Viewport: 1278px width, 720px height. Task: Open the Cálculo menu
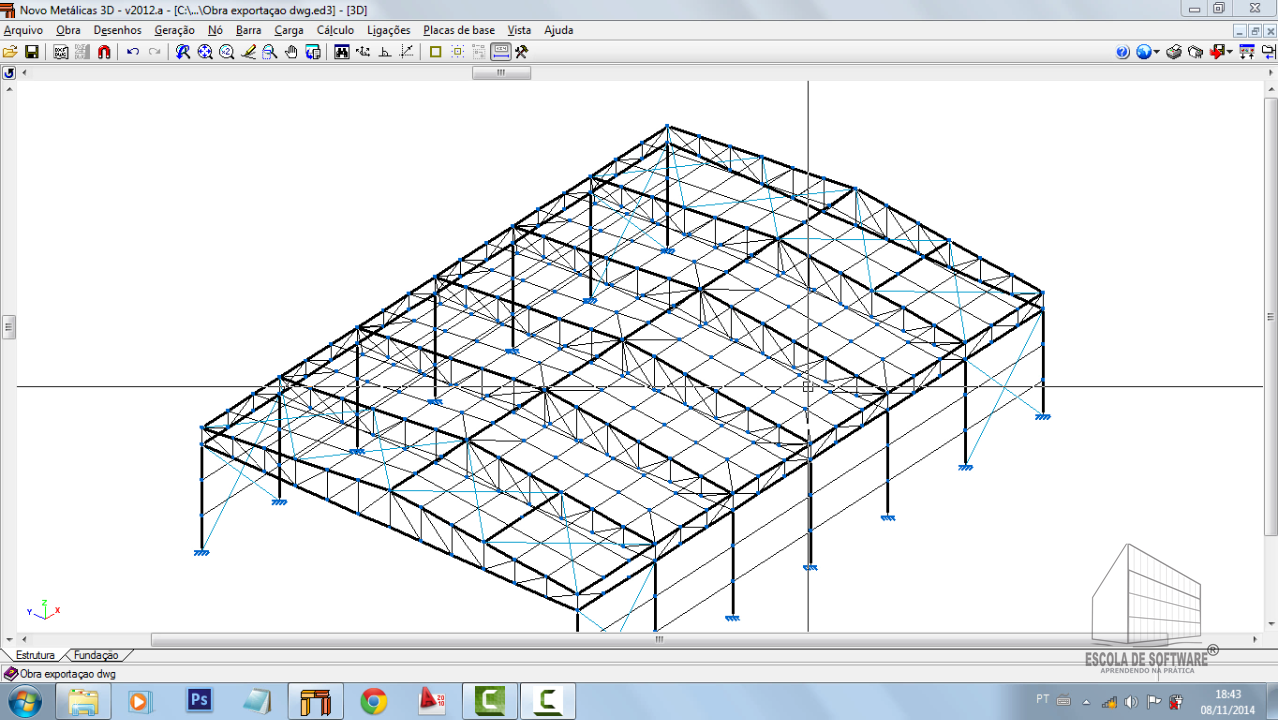[x=335, y=30]
